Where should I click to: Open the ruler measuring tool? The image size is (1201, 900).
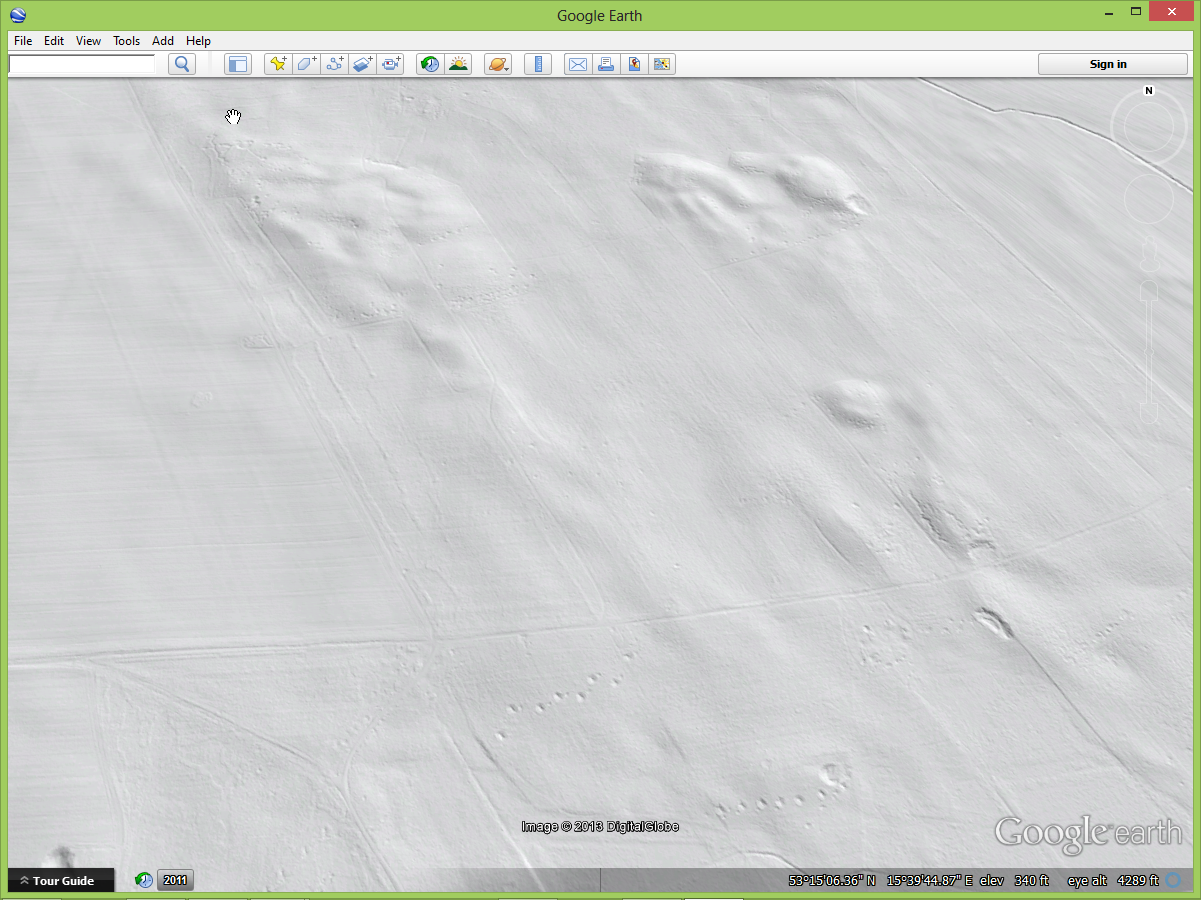pyautogui.click(x=538, y=64)
